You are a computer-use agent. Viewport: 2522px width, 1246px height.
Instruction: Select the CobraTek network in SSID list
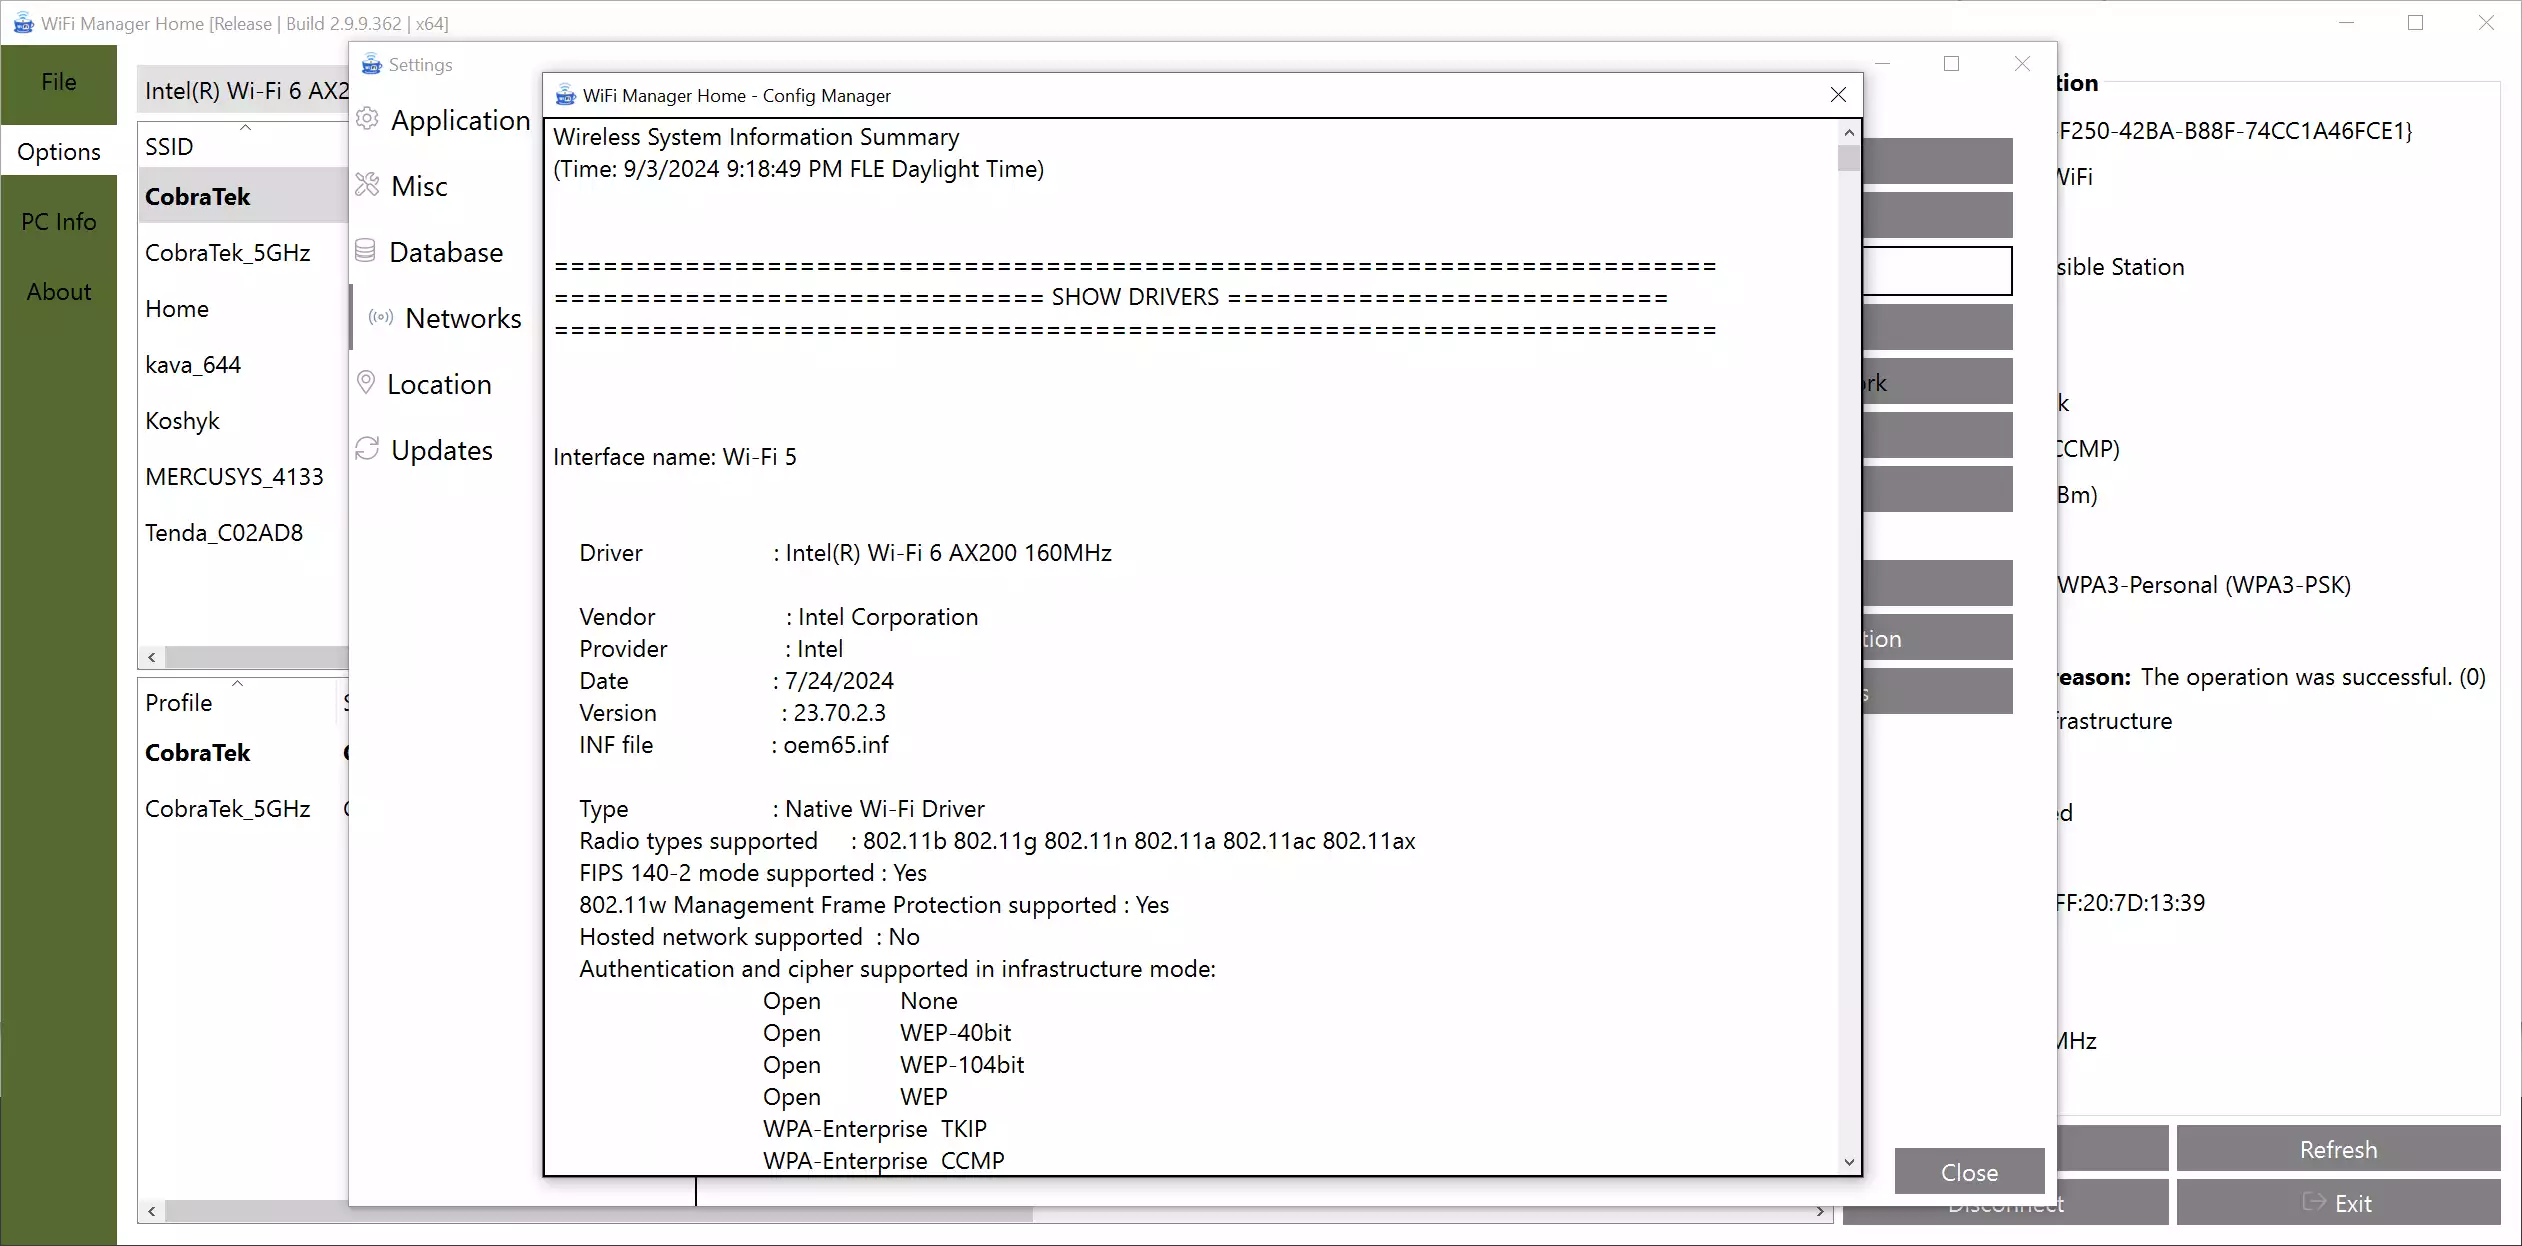243,196
